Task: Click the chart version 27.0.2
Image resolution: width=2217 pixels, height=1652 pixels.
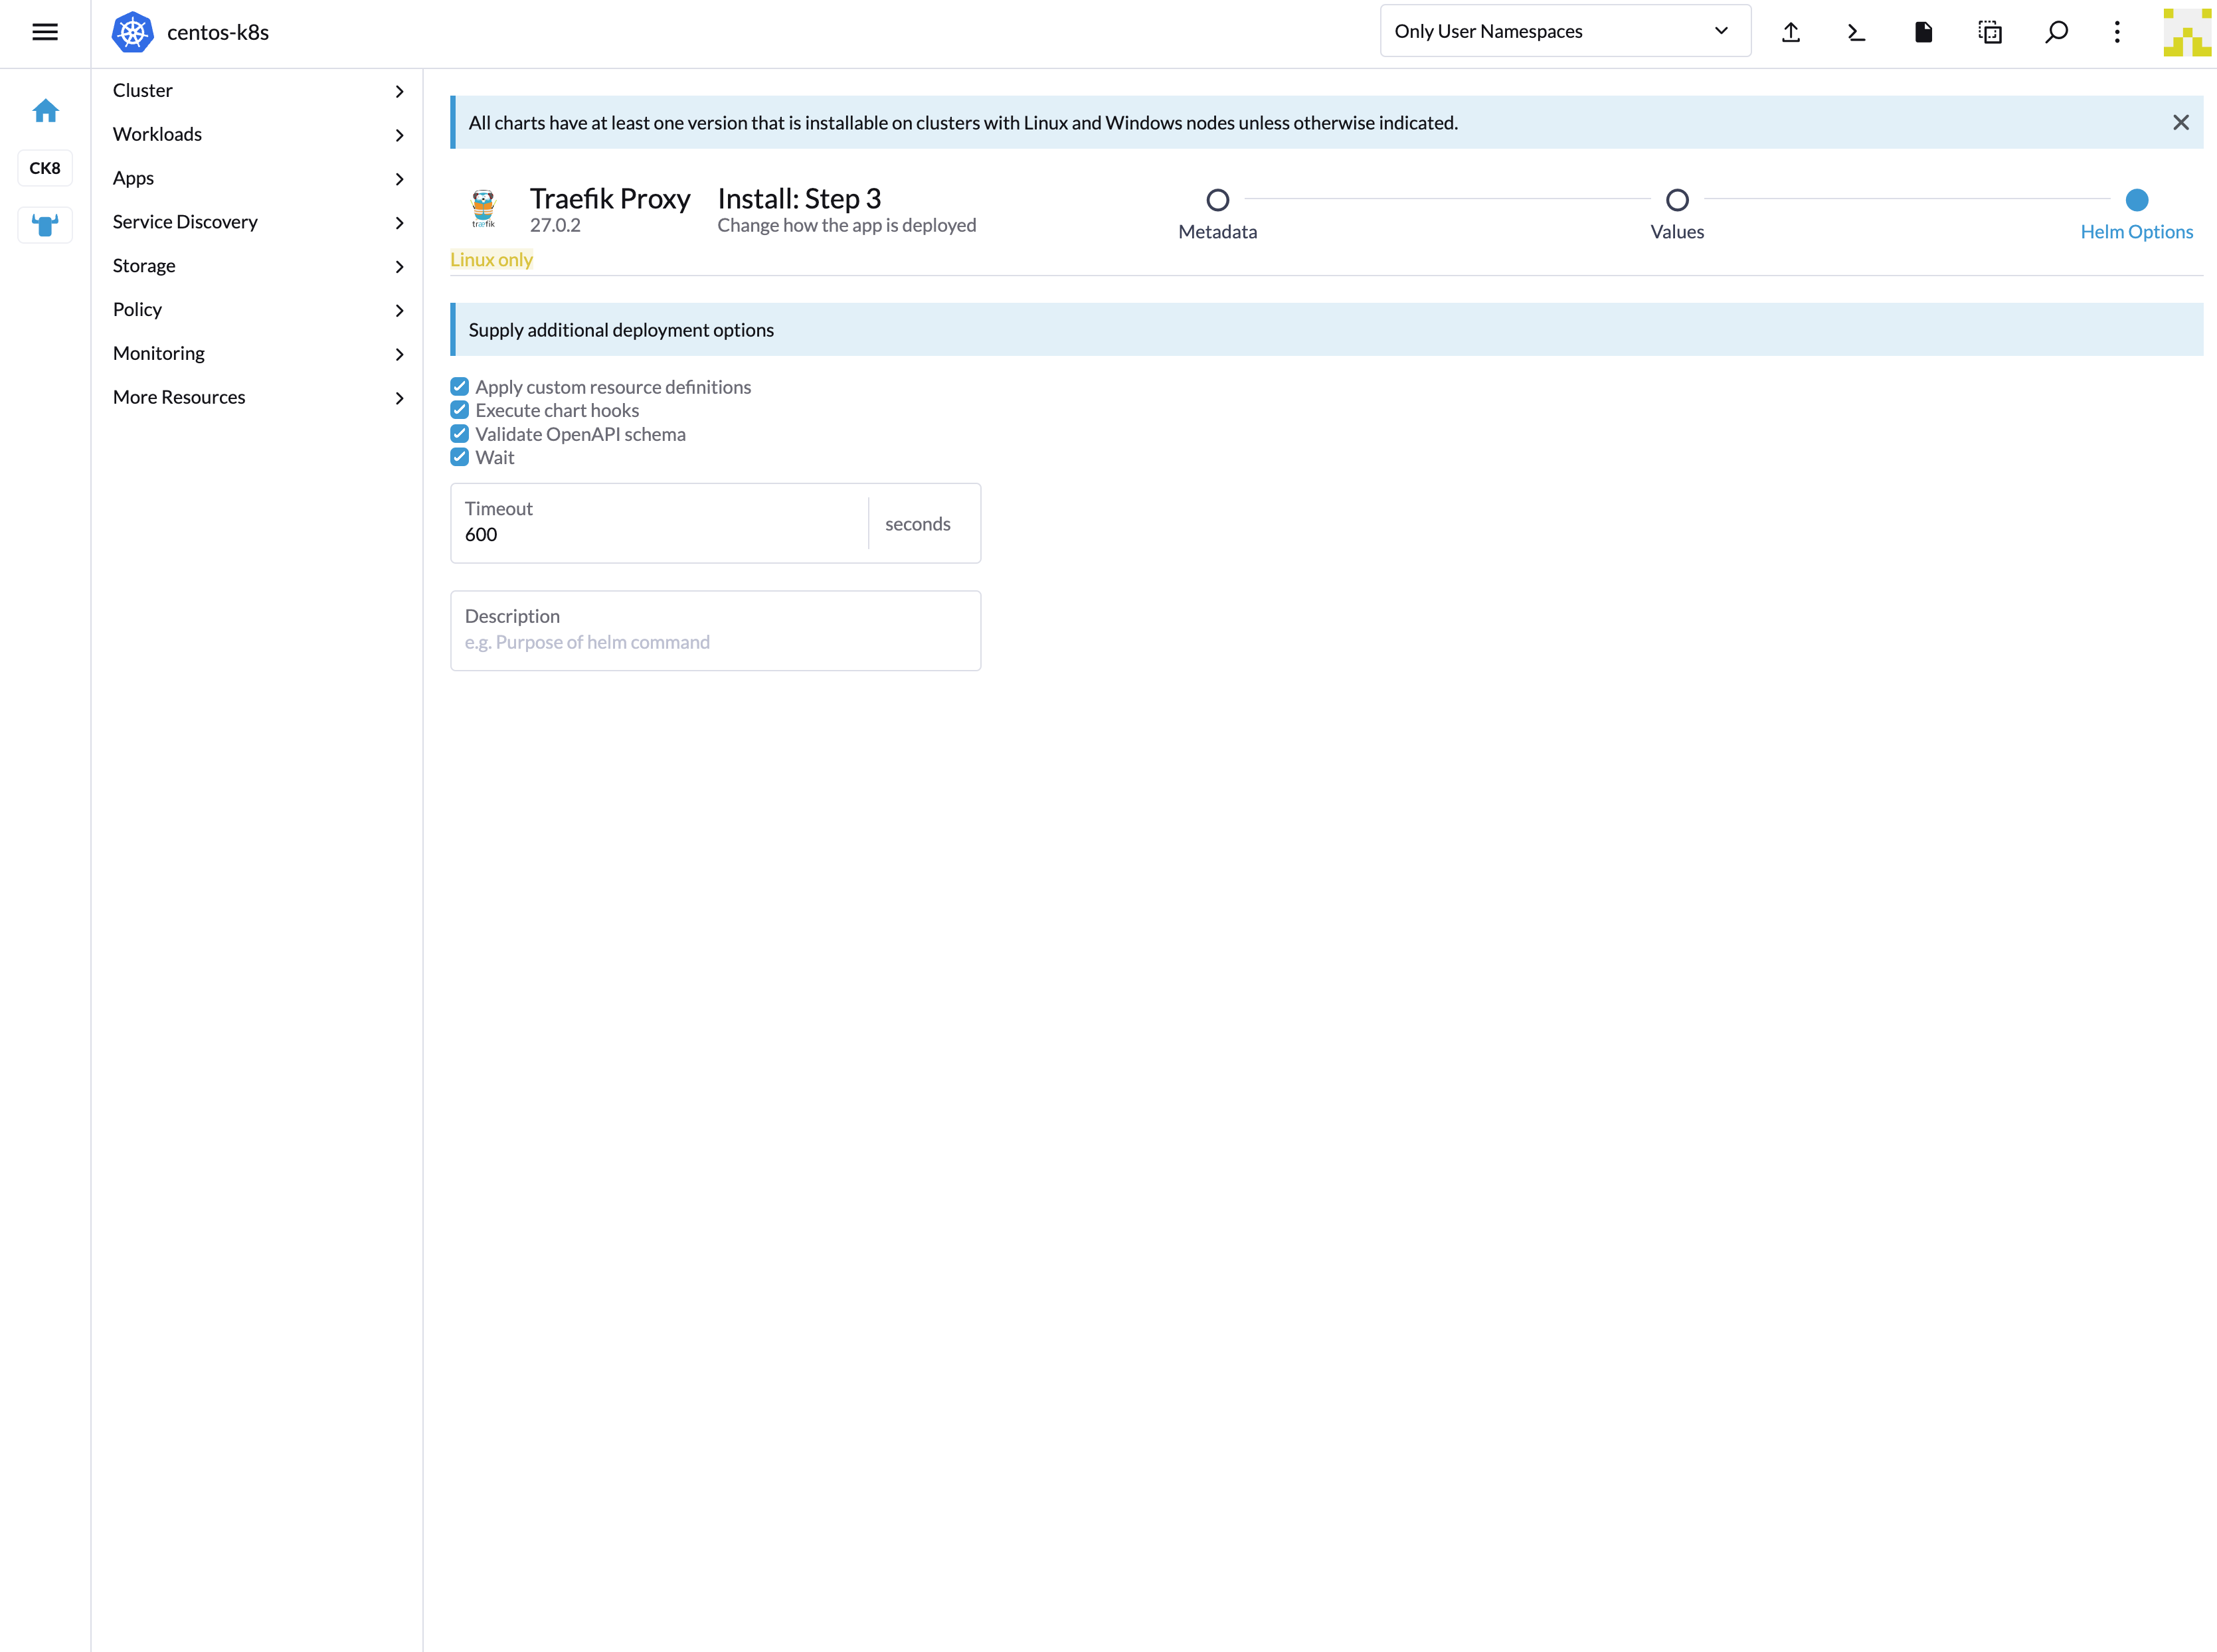Action: tap(555, 225)
